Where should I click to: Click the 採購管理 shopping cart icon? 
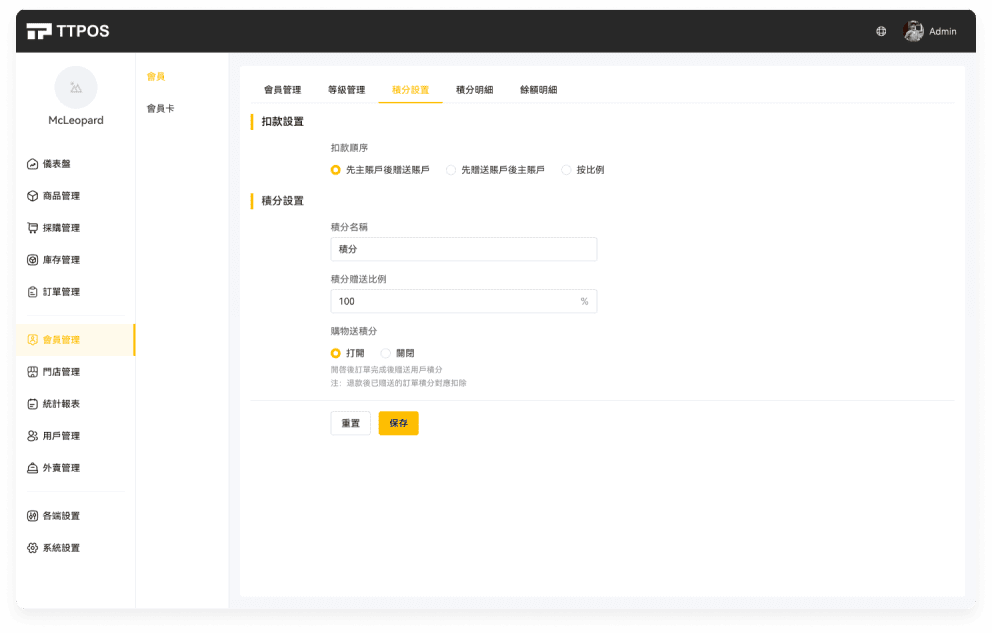[x=33, y=228]
